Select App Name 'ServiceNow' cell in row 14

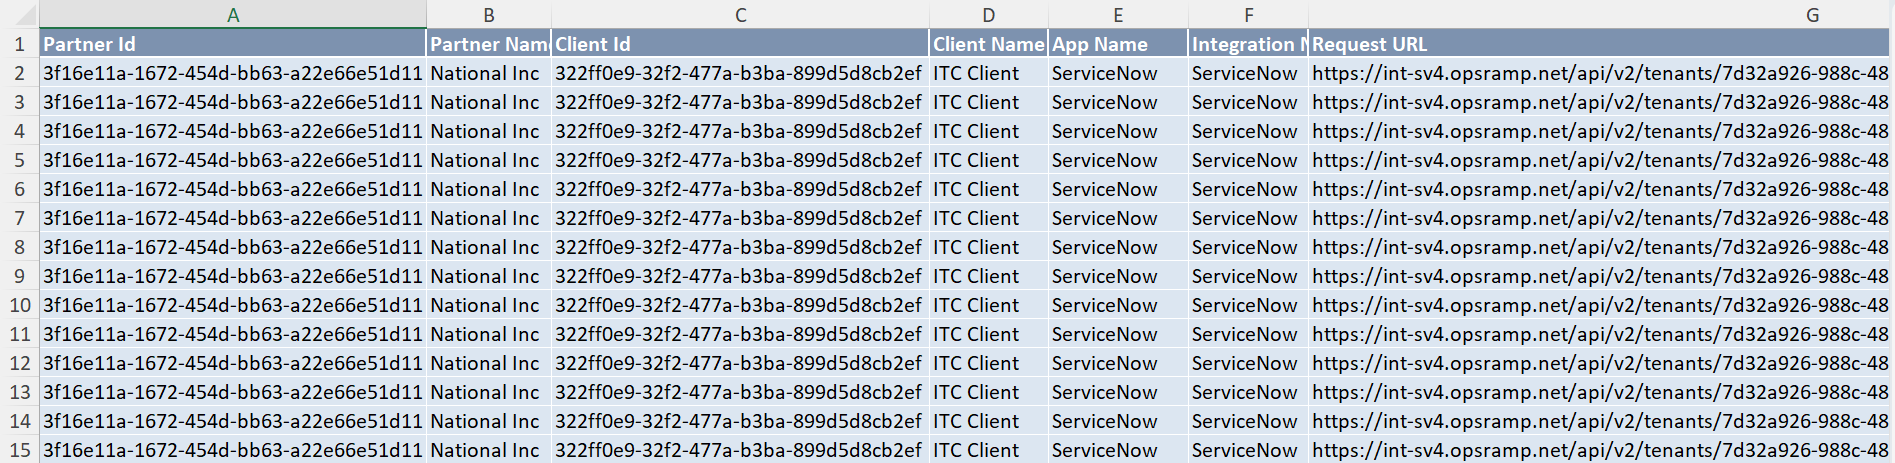[x=1118, y=421]
